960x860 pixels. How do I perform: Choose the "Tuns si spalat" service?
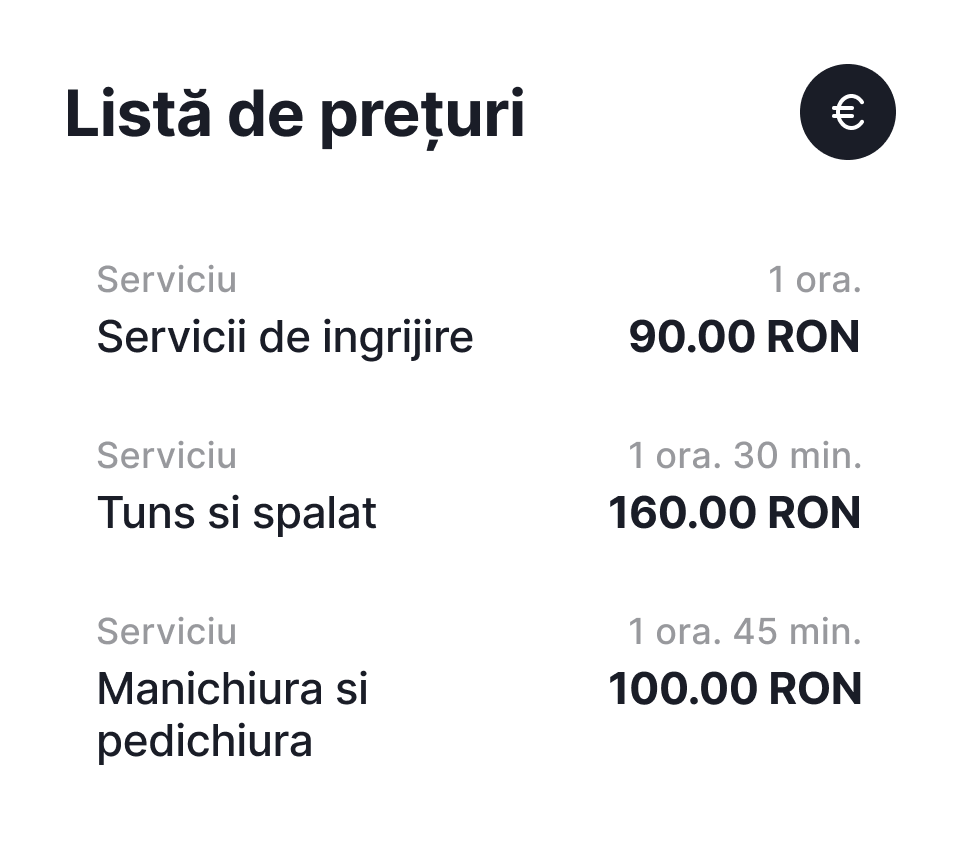(x=236, y=514)
